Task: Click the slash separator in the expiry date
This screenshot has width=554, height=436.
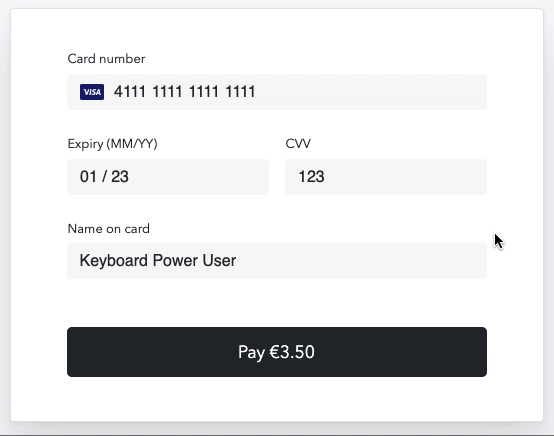Action: tap(104, 177)
